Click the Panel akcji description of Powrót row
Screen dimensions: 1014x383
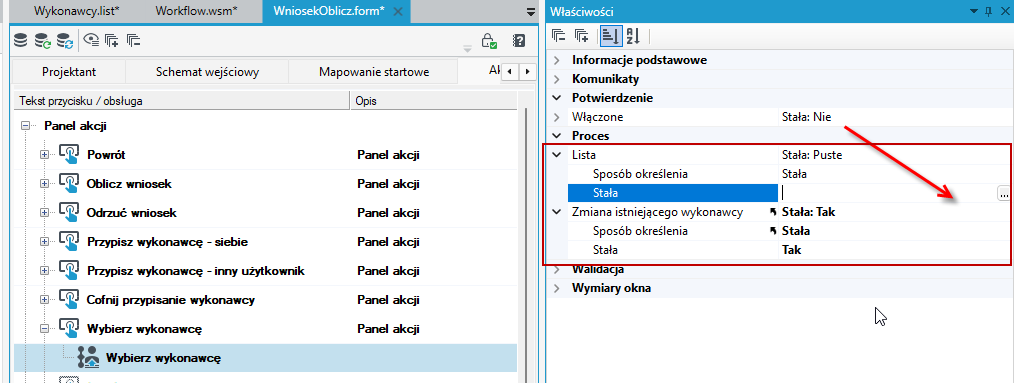(389, 155)
